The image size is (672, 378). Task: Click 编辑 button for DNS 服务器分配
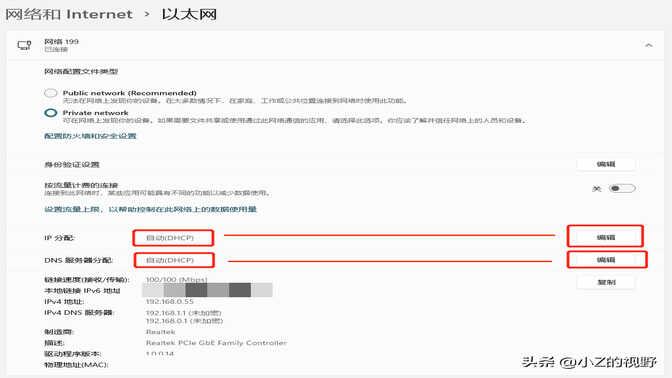[606, 260]
